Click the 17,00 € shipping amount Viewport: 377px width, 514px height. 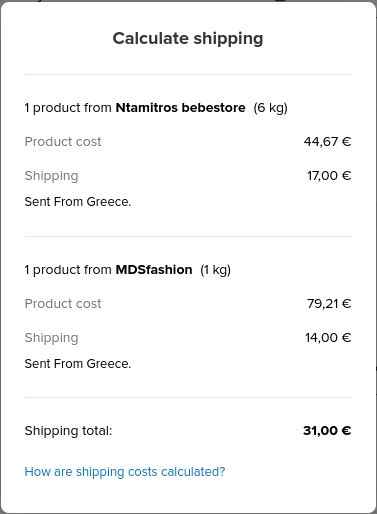[x=329, y=176]
